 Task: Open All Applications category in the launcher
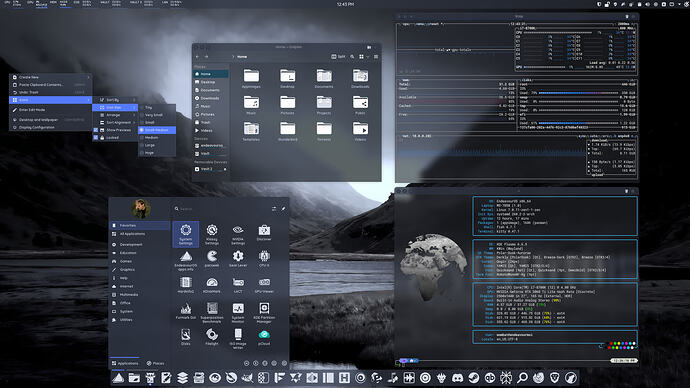point(140,234)
